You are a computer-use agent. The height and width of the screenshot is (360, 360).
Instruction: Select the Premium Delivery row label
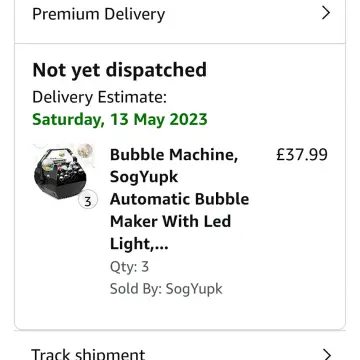99,15
